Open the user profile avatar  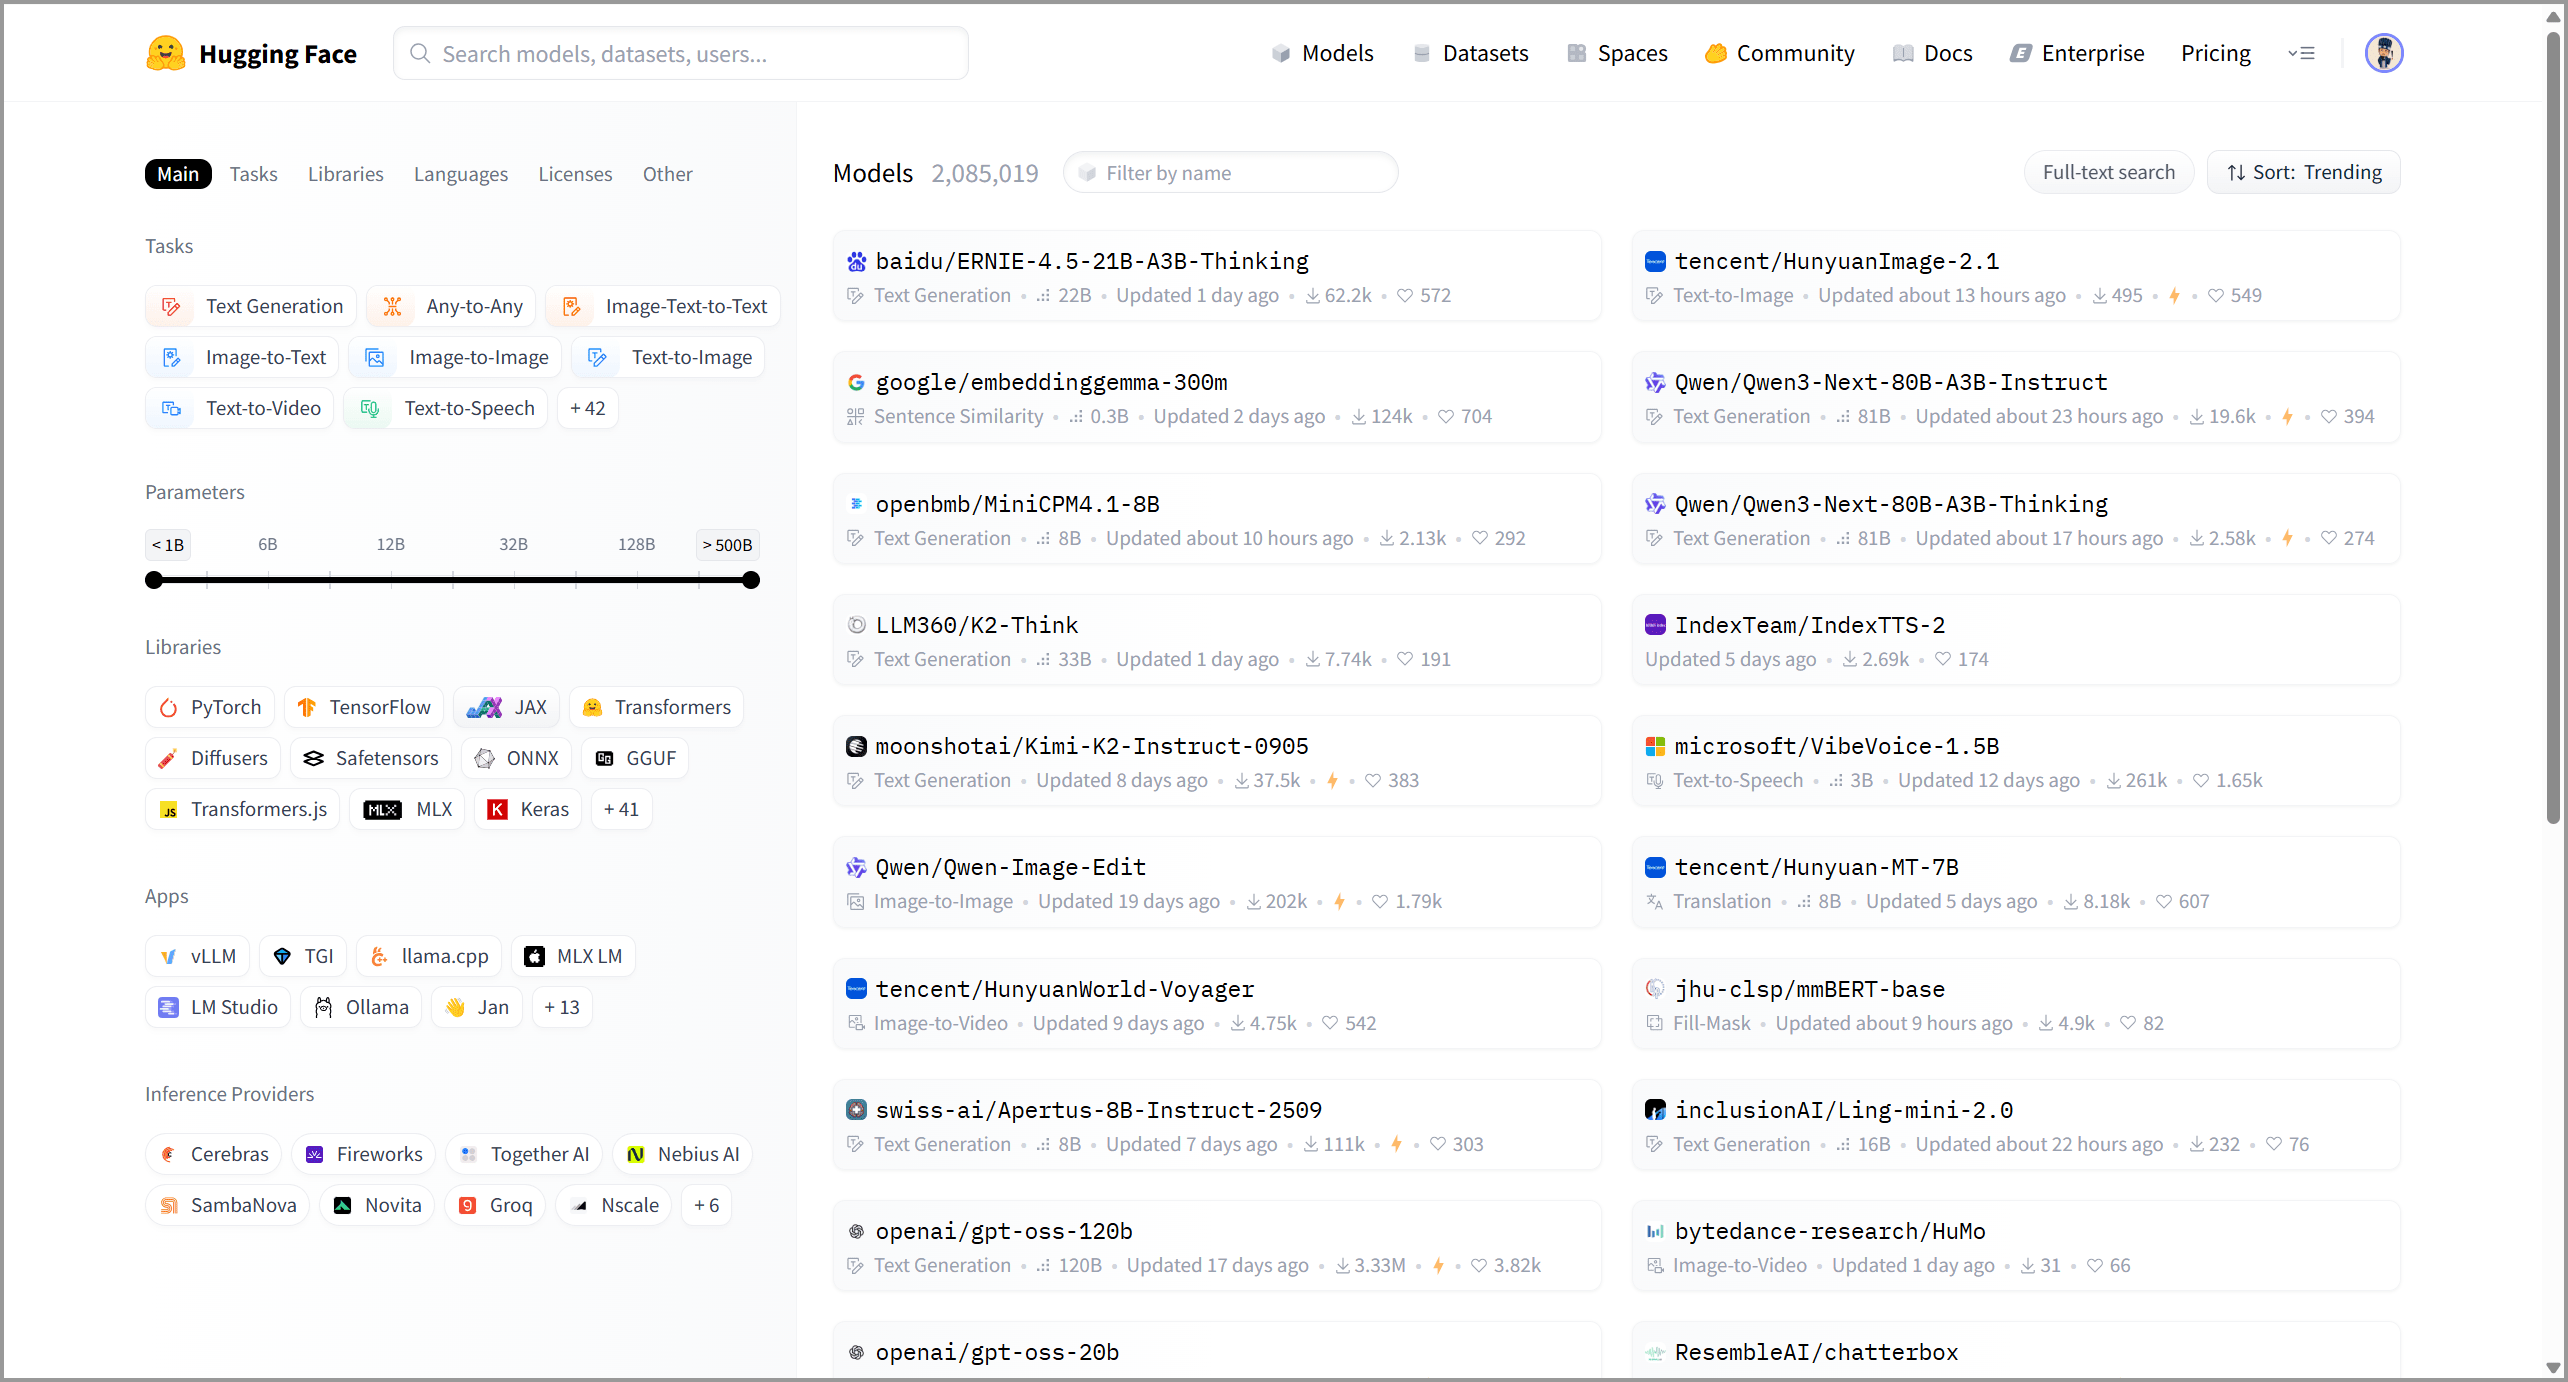point(2383,53)
